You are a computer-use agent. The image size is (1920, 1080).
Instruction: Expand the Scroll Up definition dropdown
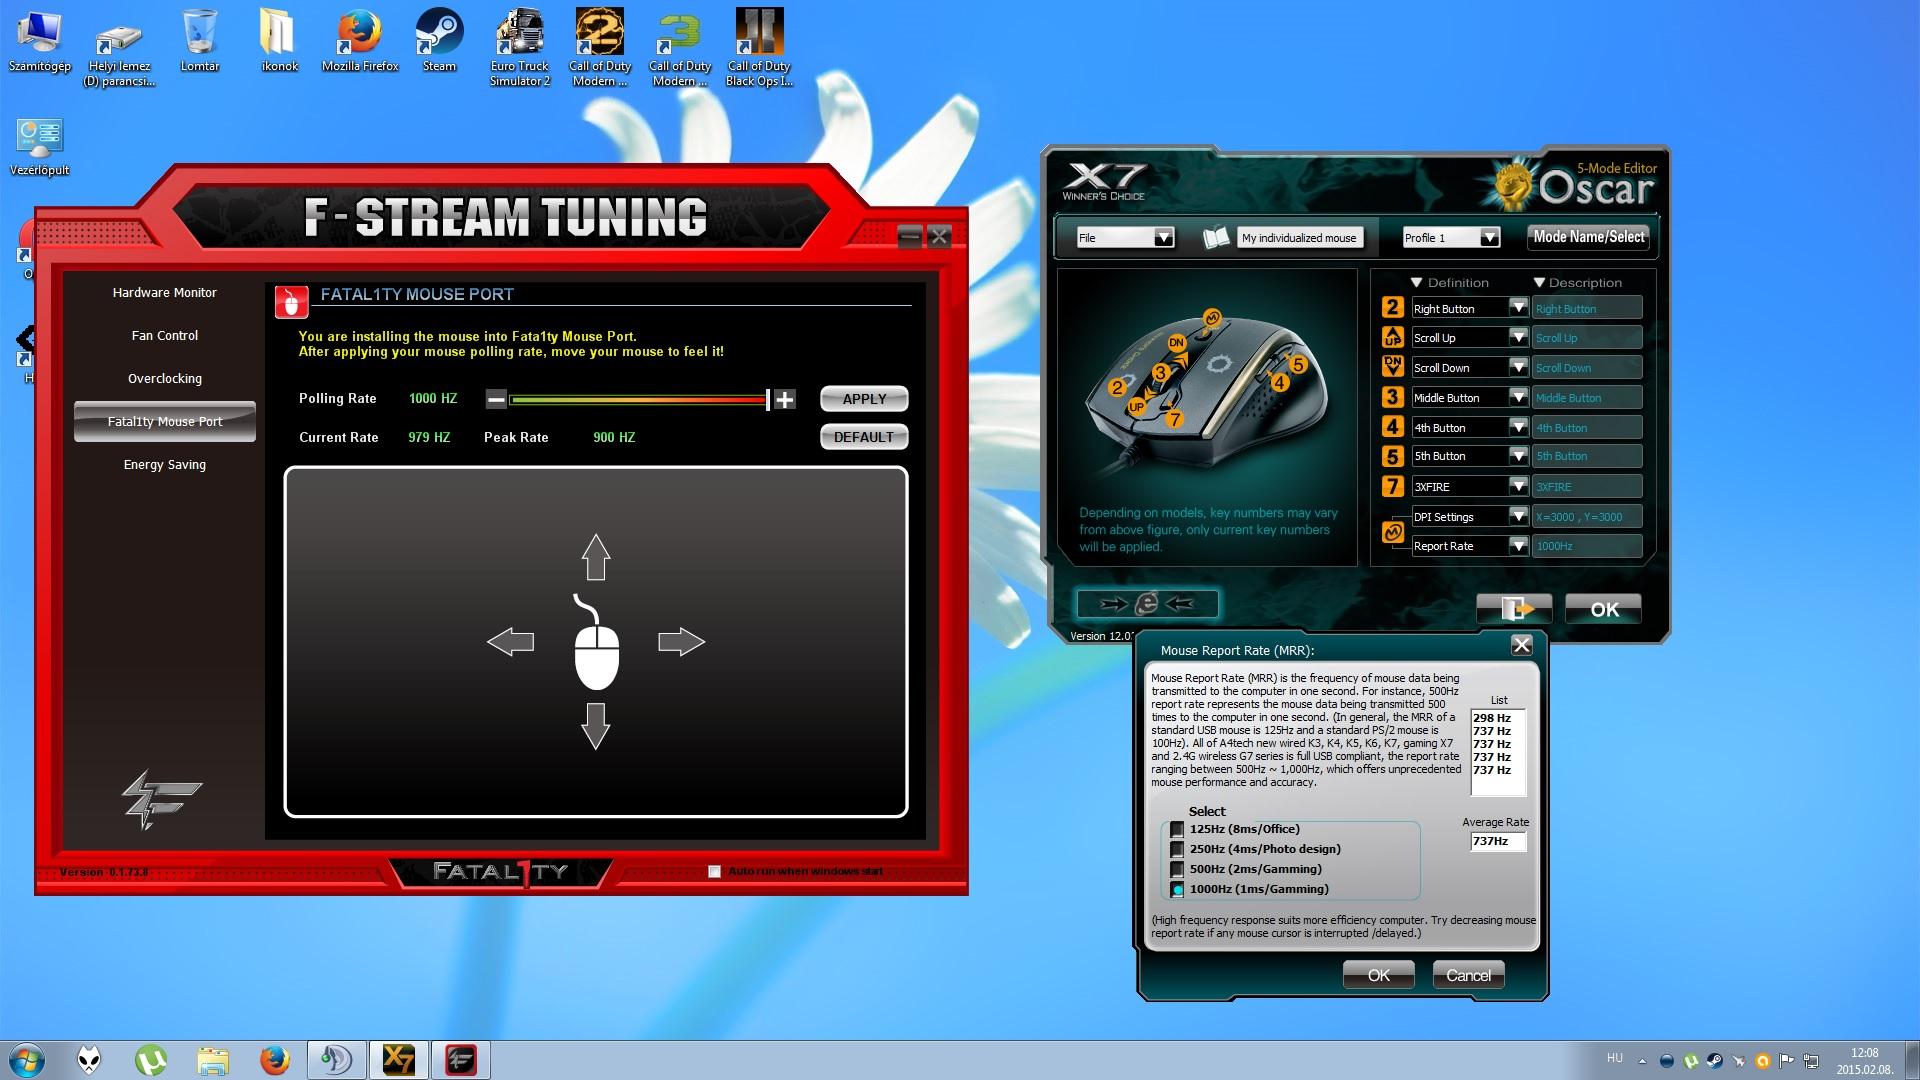[1518, 337]
